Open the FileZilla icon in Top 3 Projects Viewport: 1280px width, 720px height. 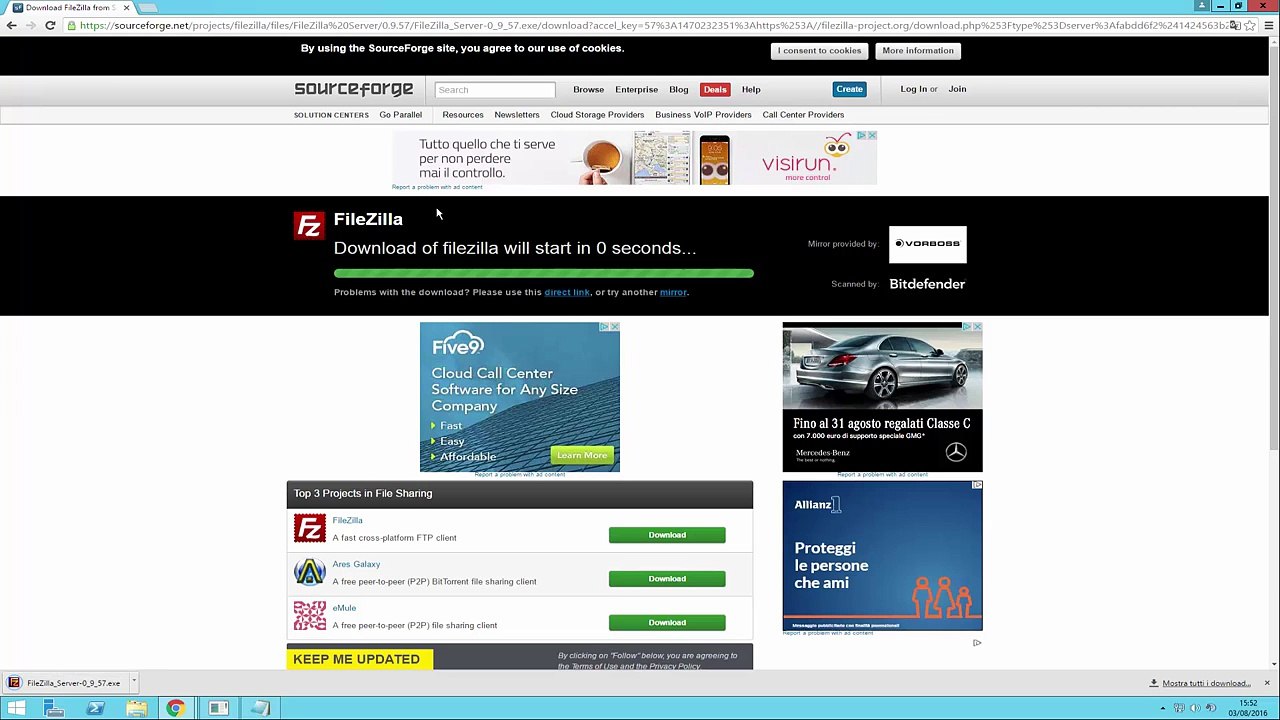[310, 528]
